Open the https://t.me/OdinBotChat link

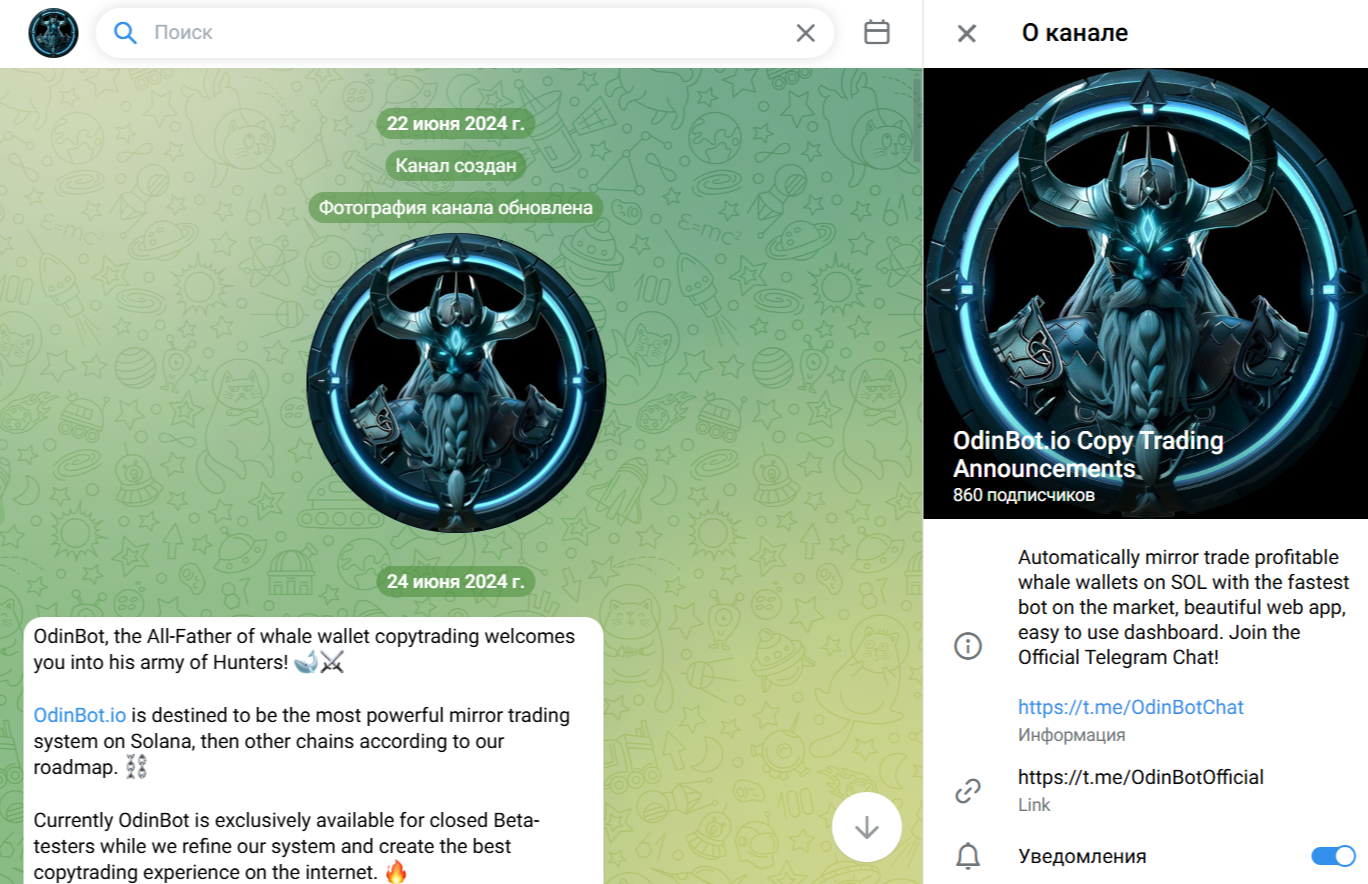coord(1131,708)
